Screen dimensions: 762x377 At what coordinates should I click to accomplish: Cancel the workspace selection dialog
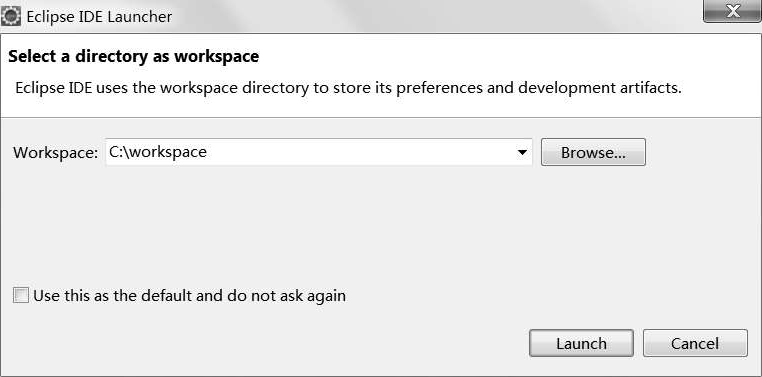click(695, 343)
